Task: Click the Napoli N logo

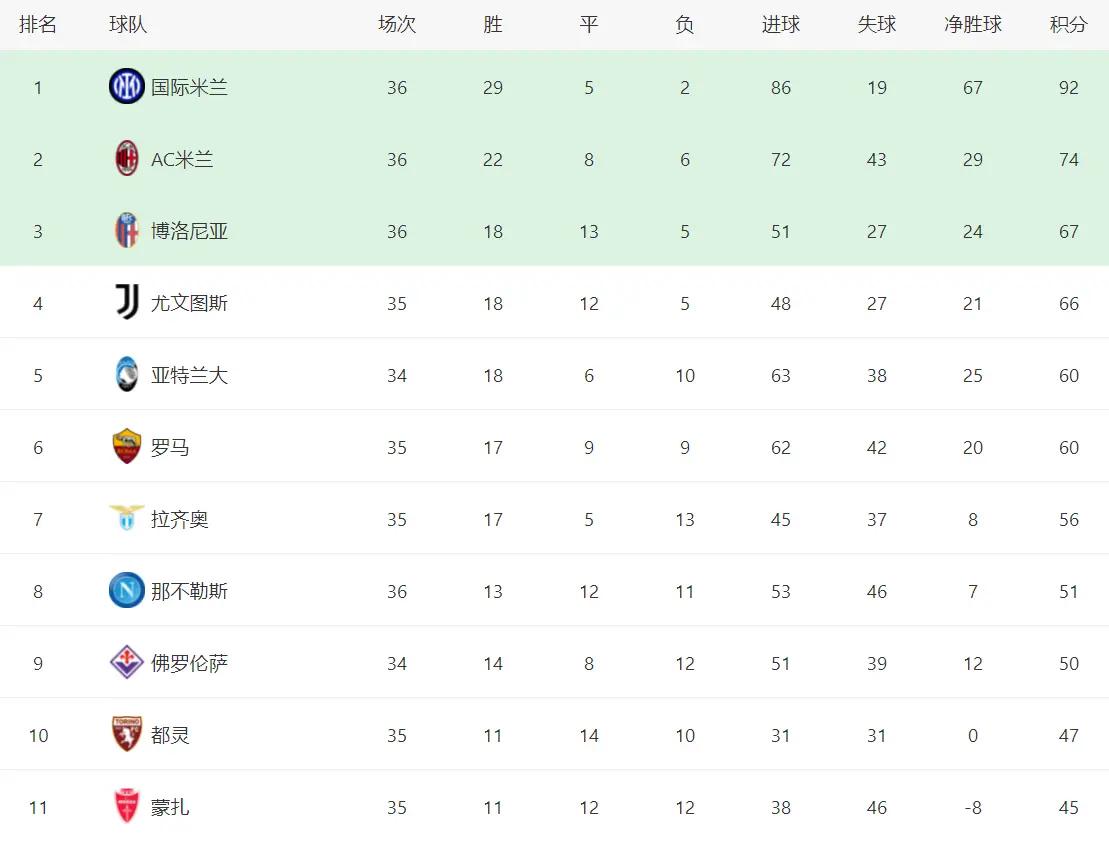Action: (127, 591)
